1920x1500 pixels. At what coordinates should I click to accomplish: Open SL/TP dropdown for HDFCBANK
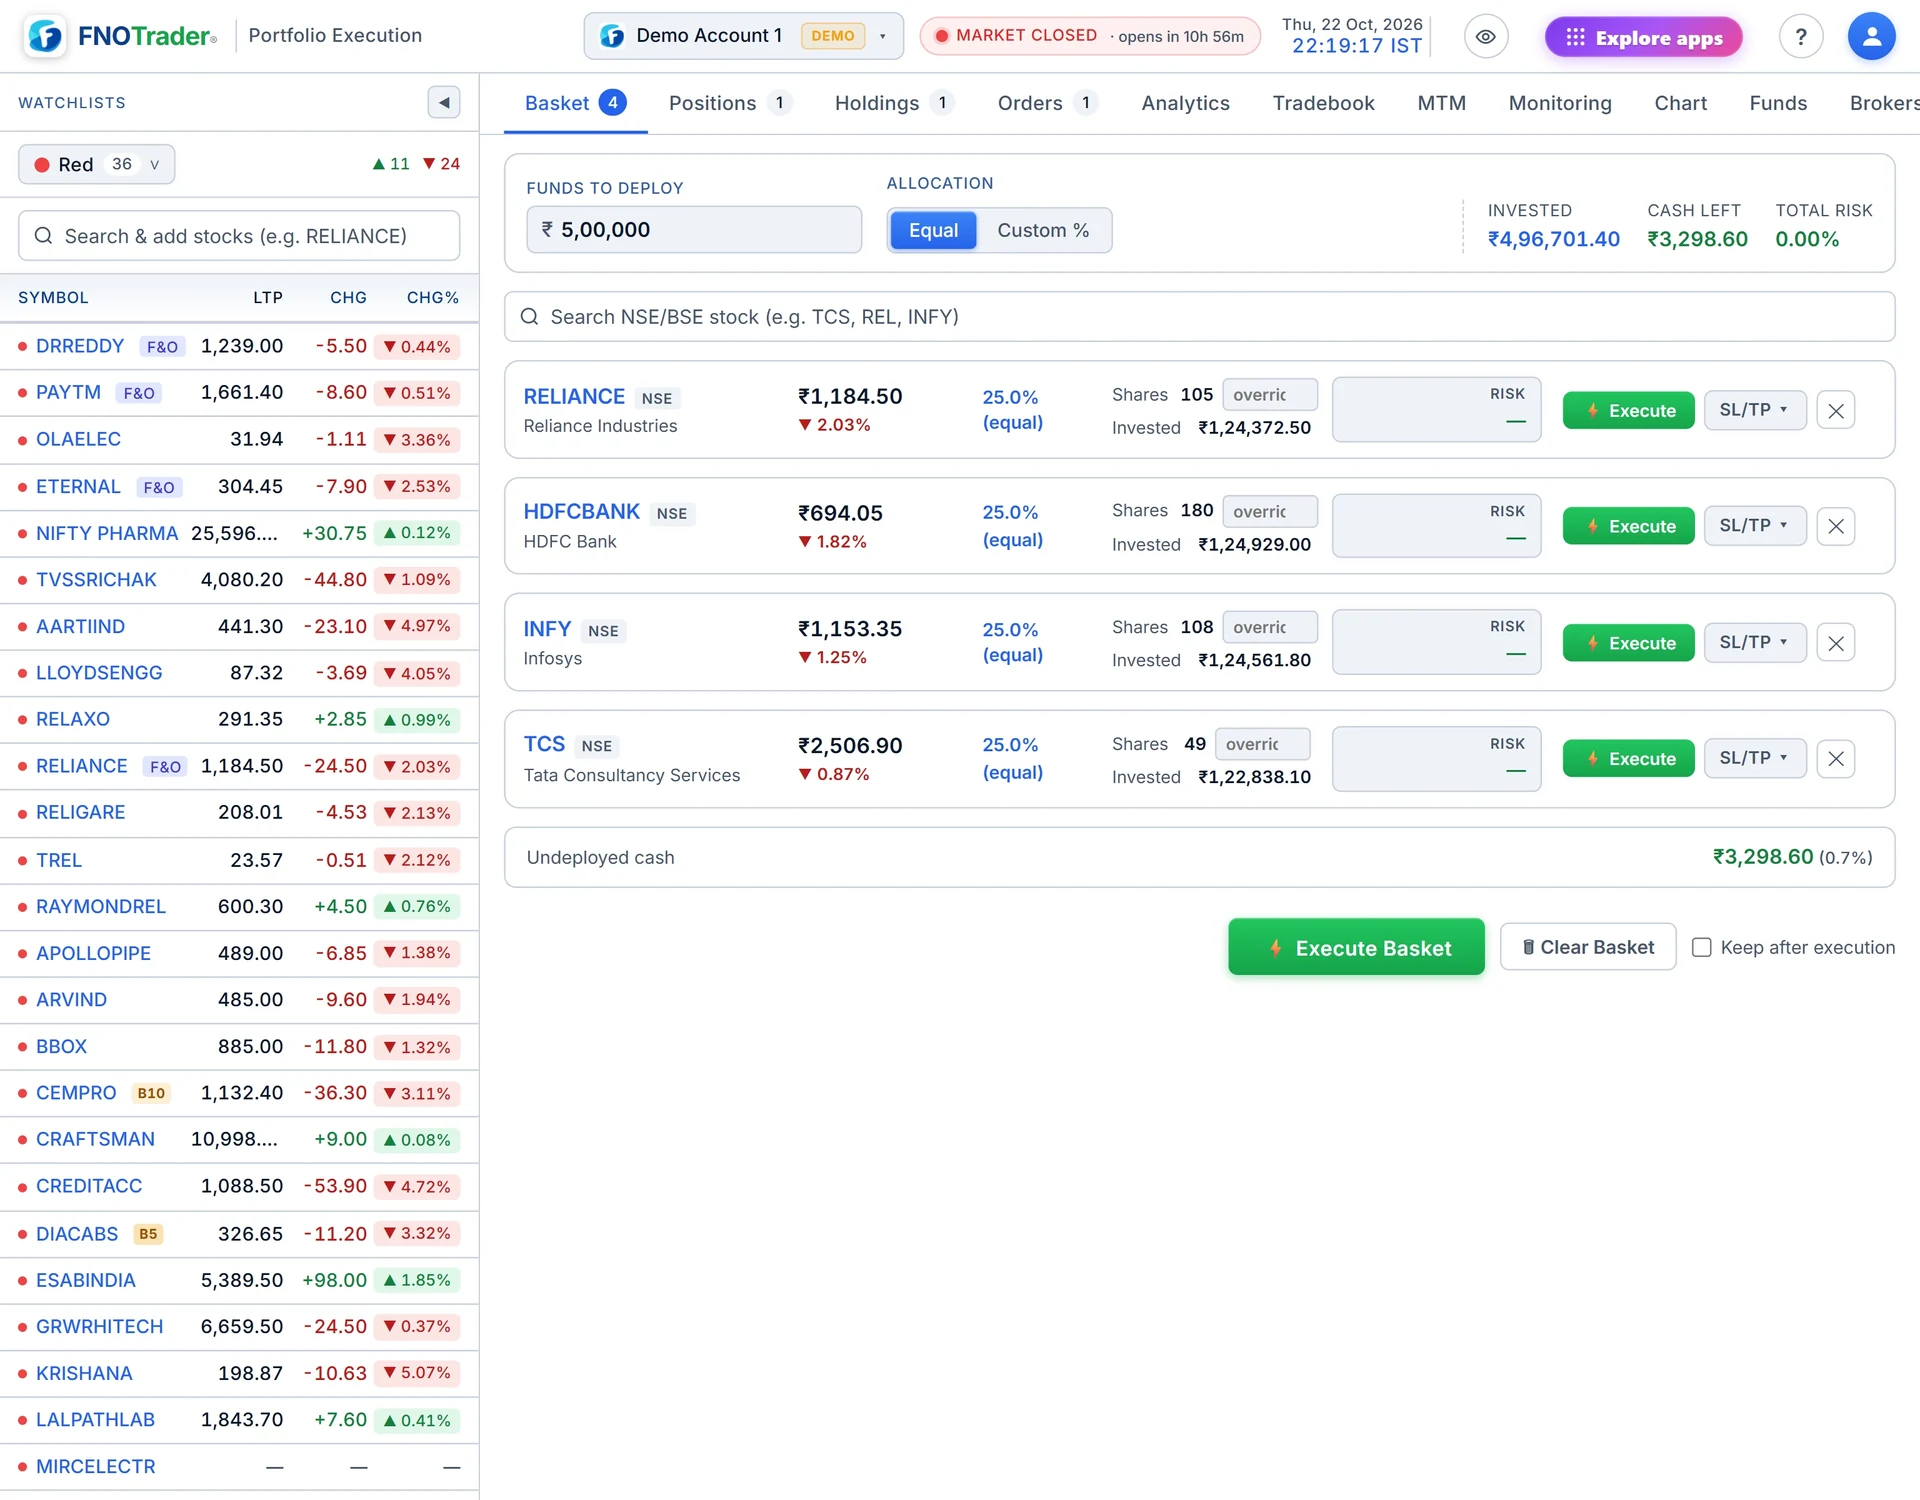[x=1754, y=526]
